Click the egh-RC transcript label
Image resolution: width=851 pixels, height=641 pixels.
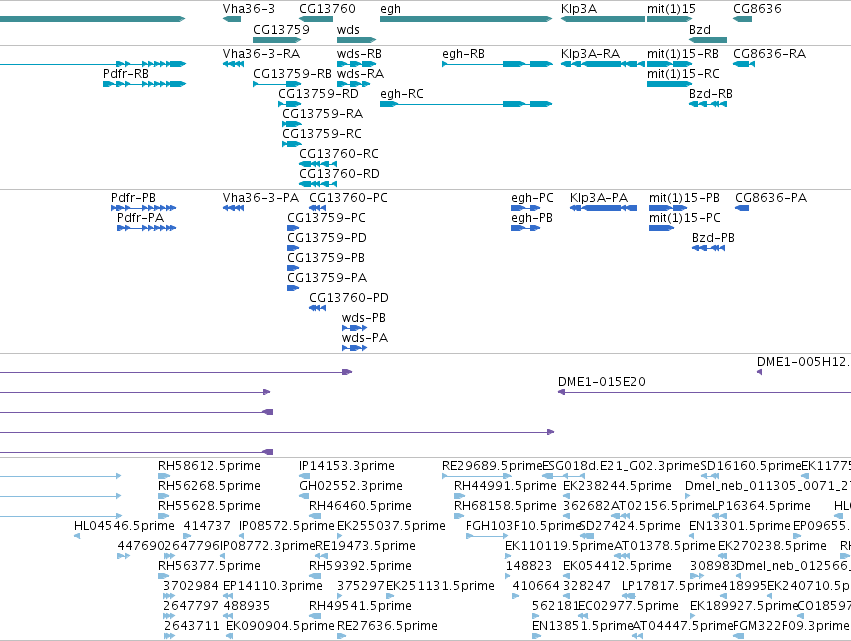click(402, 94)
